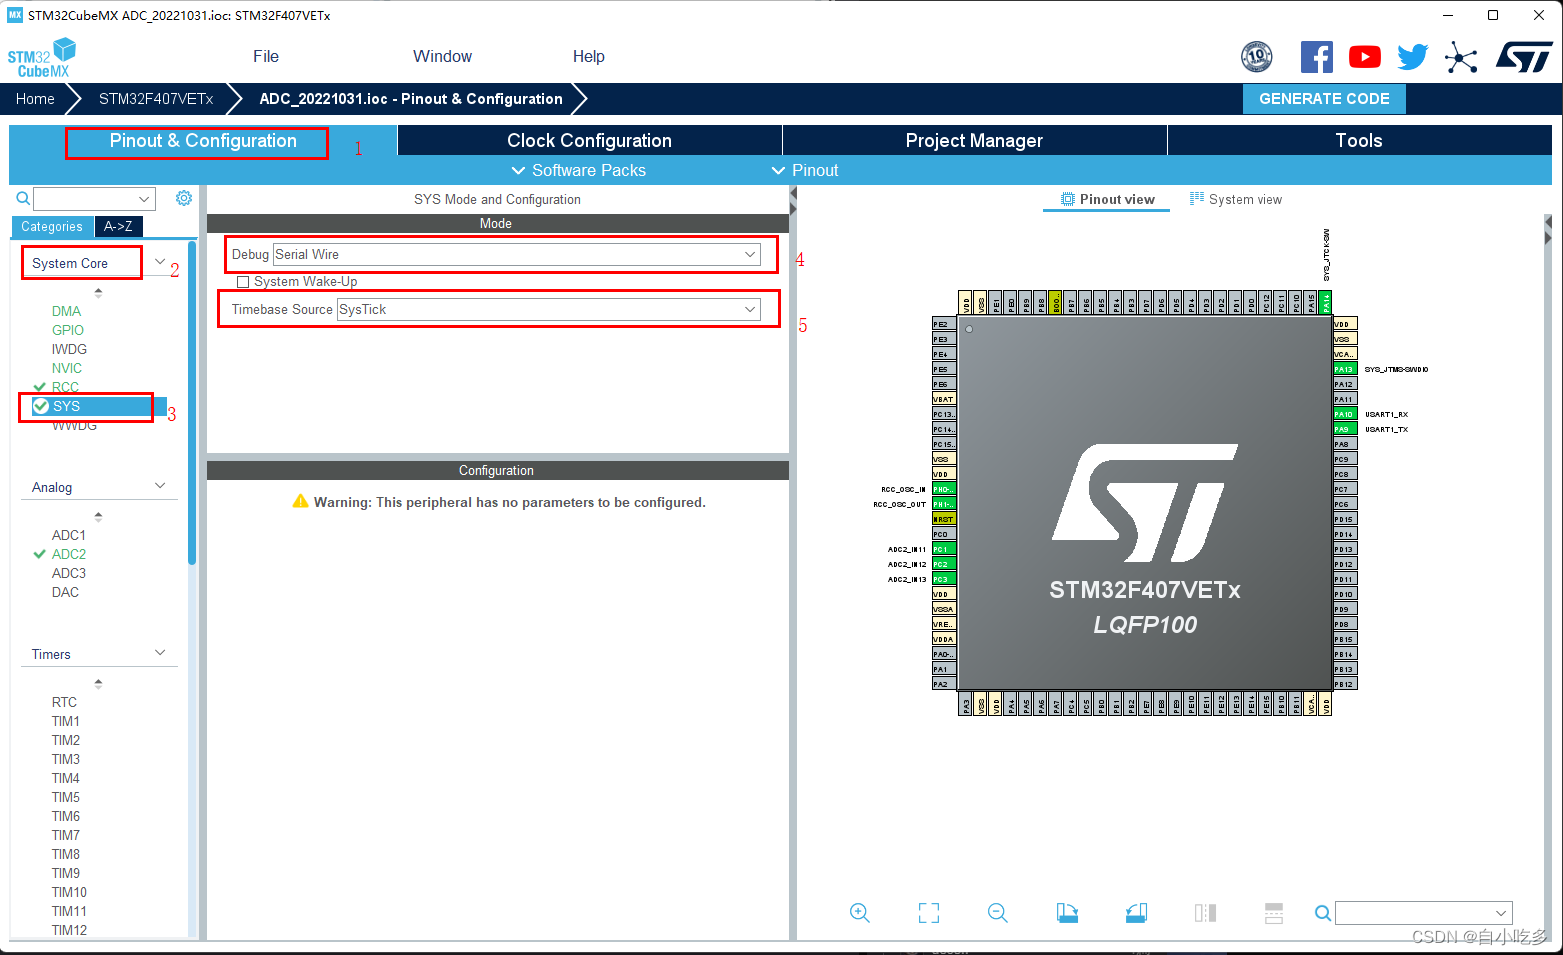The image size is (1563, 955).
Task: Open the peripheral search combo box
Action: coord(94,198)
